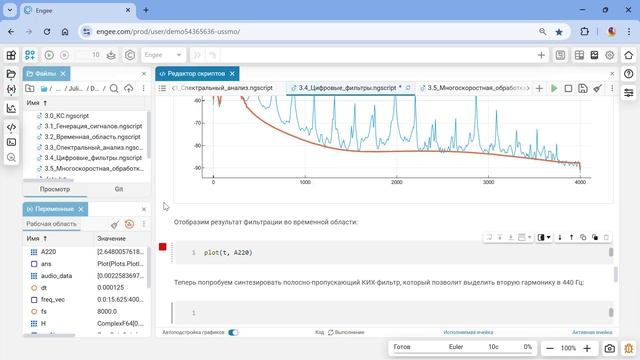This screenshot has width=640, height=360.
Task: Open the table view icon in toolbar
Action: 579,55
